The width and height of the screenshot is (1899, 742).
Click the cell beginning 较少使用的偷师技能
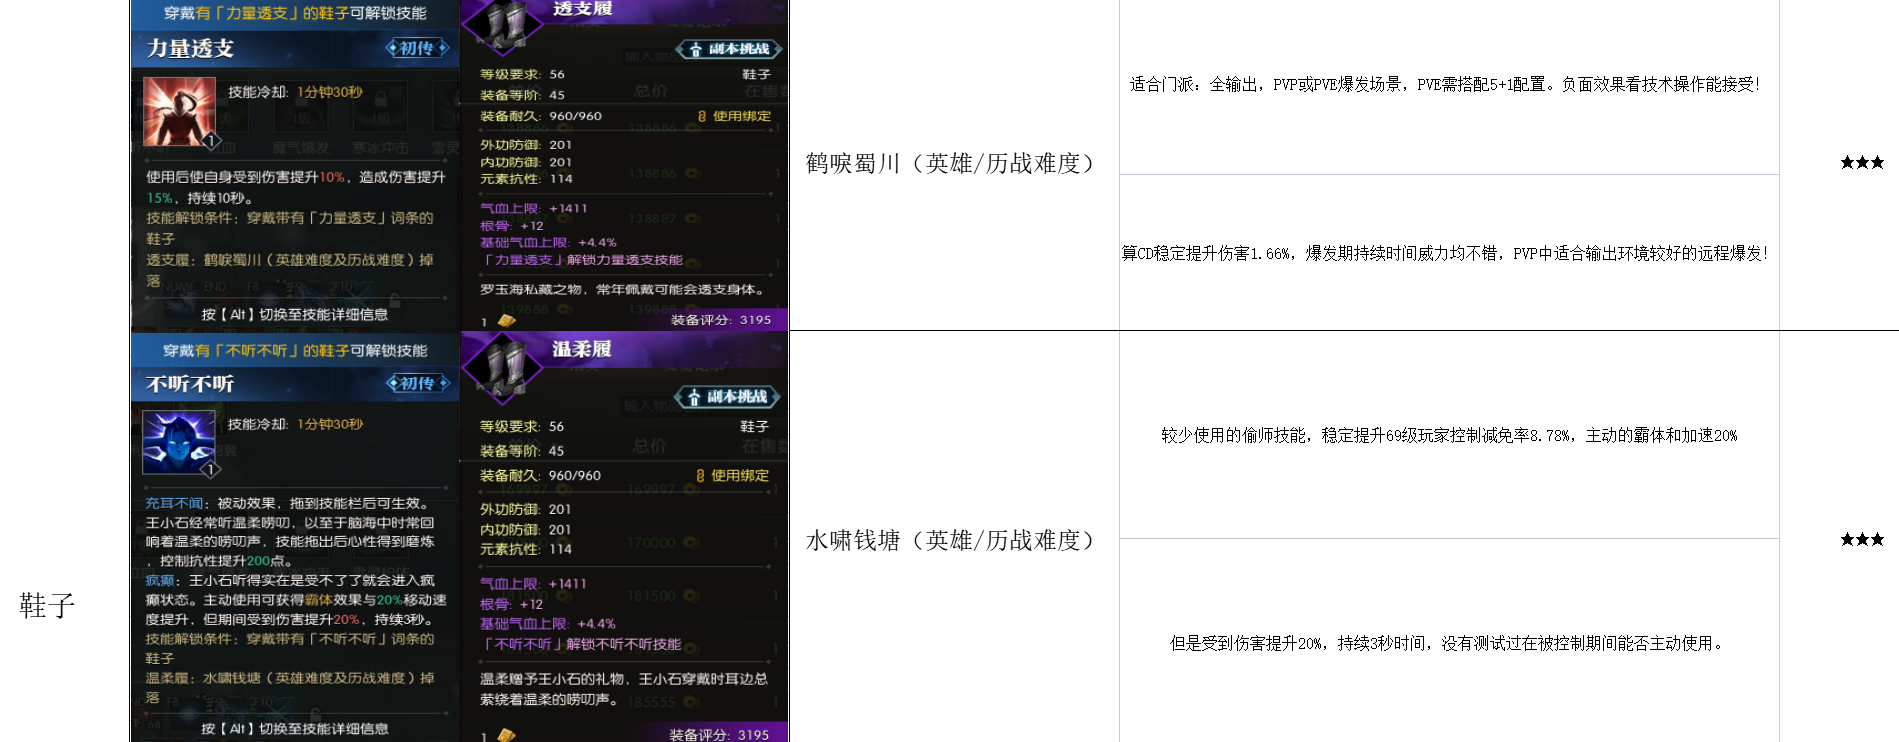1449,435
